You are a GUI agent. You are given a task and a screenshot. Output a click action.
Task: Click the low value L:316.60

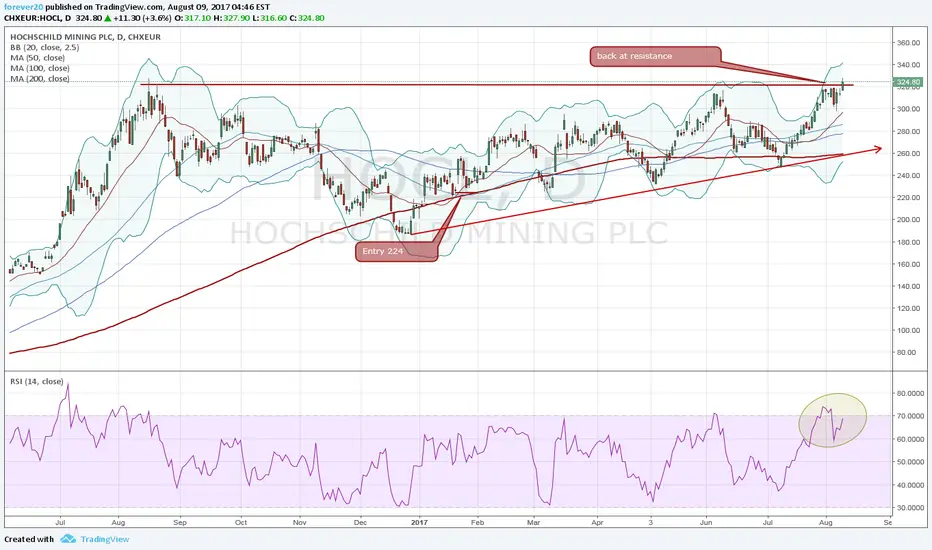(270, 18)
